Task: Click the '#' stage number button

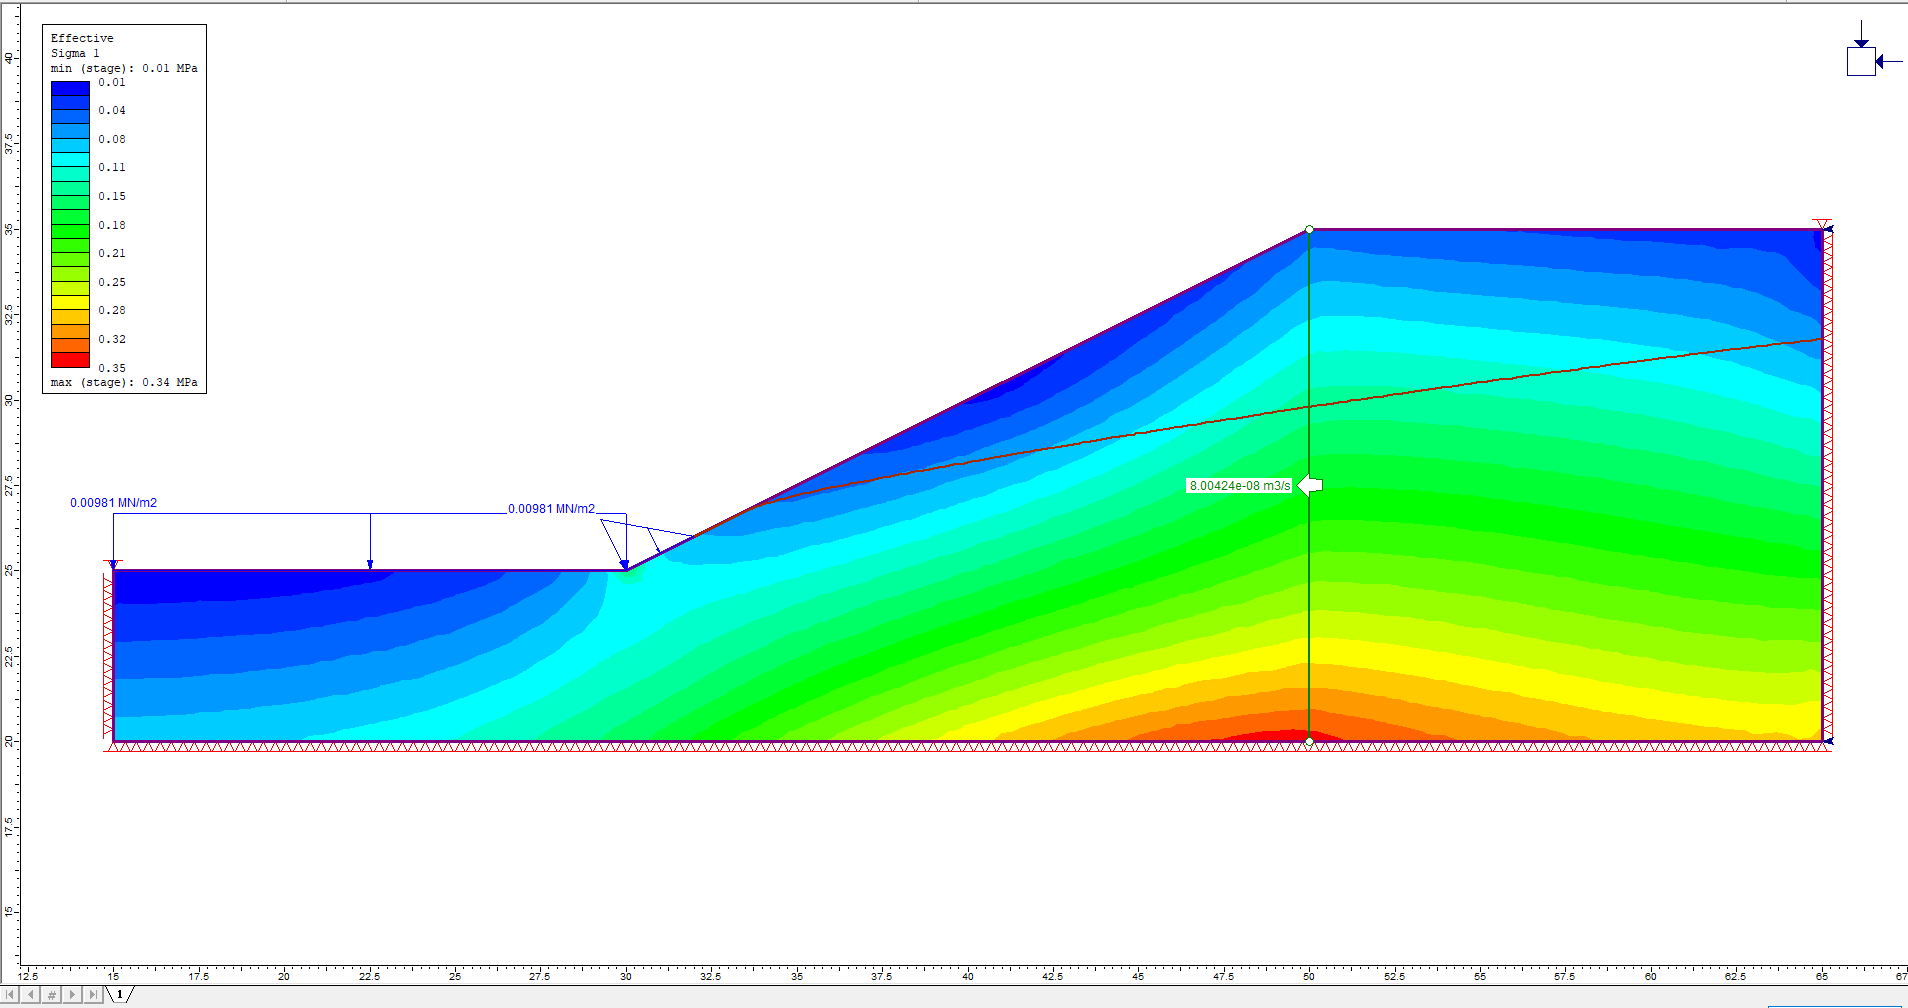Action: click(52, 995)
